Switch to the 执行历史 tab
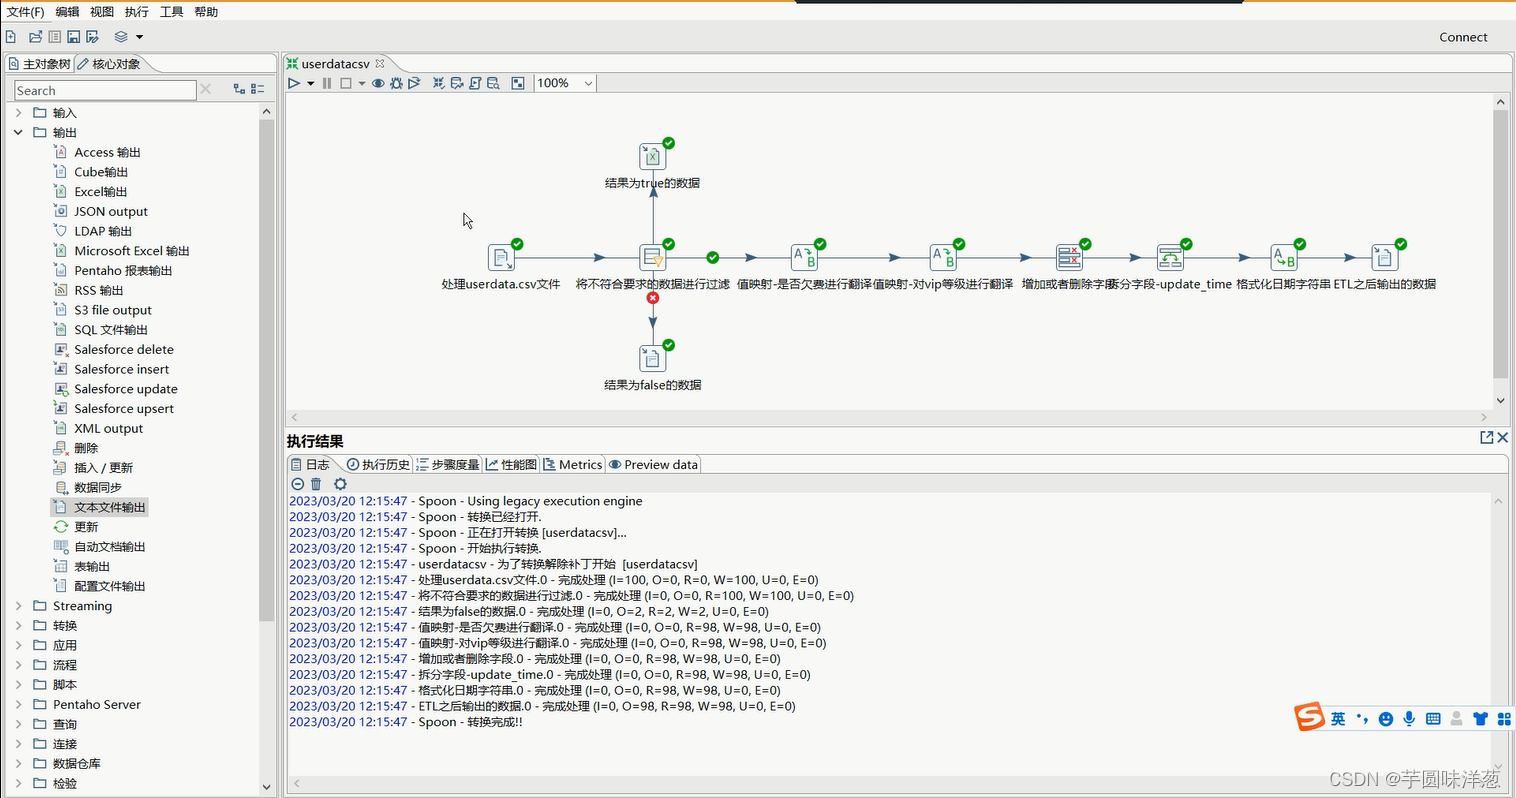Viewport: 1516px width, 798px height. point(378,465)
